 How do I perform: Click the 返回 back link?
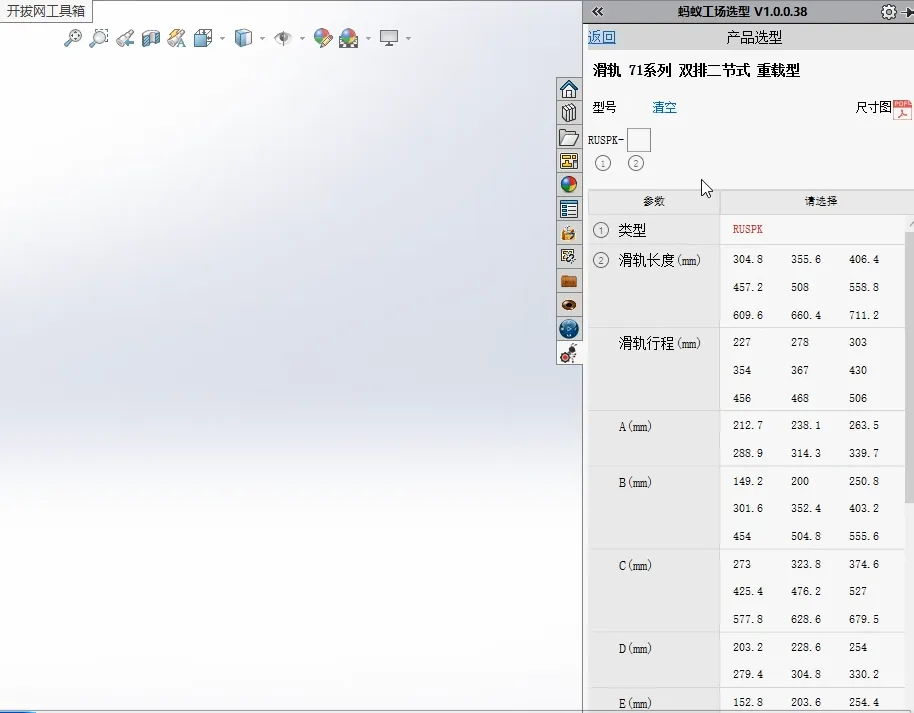[x=602, y=37]
